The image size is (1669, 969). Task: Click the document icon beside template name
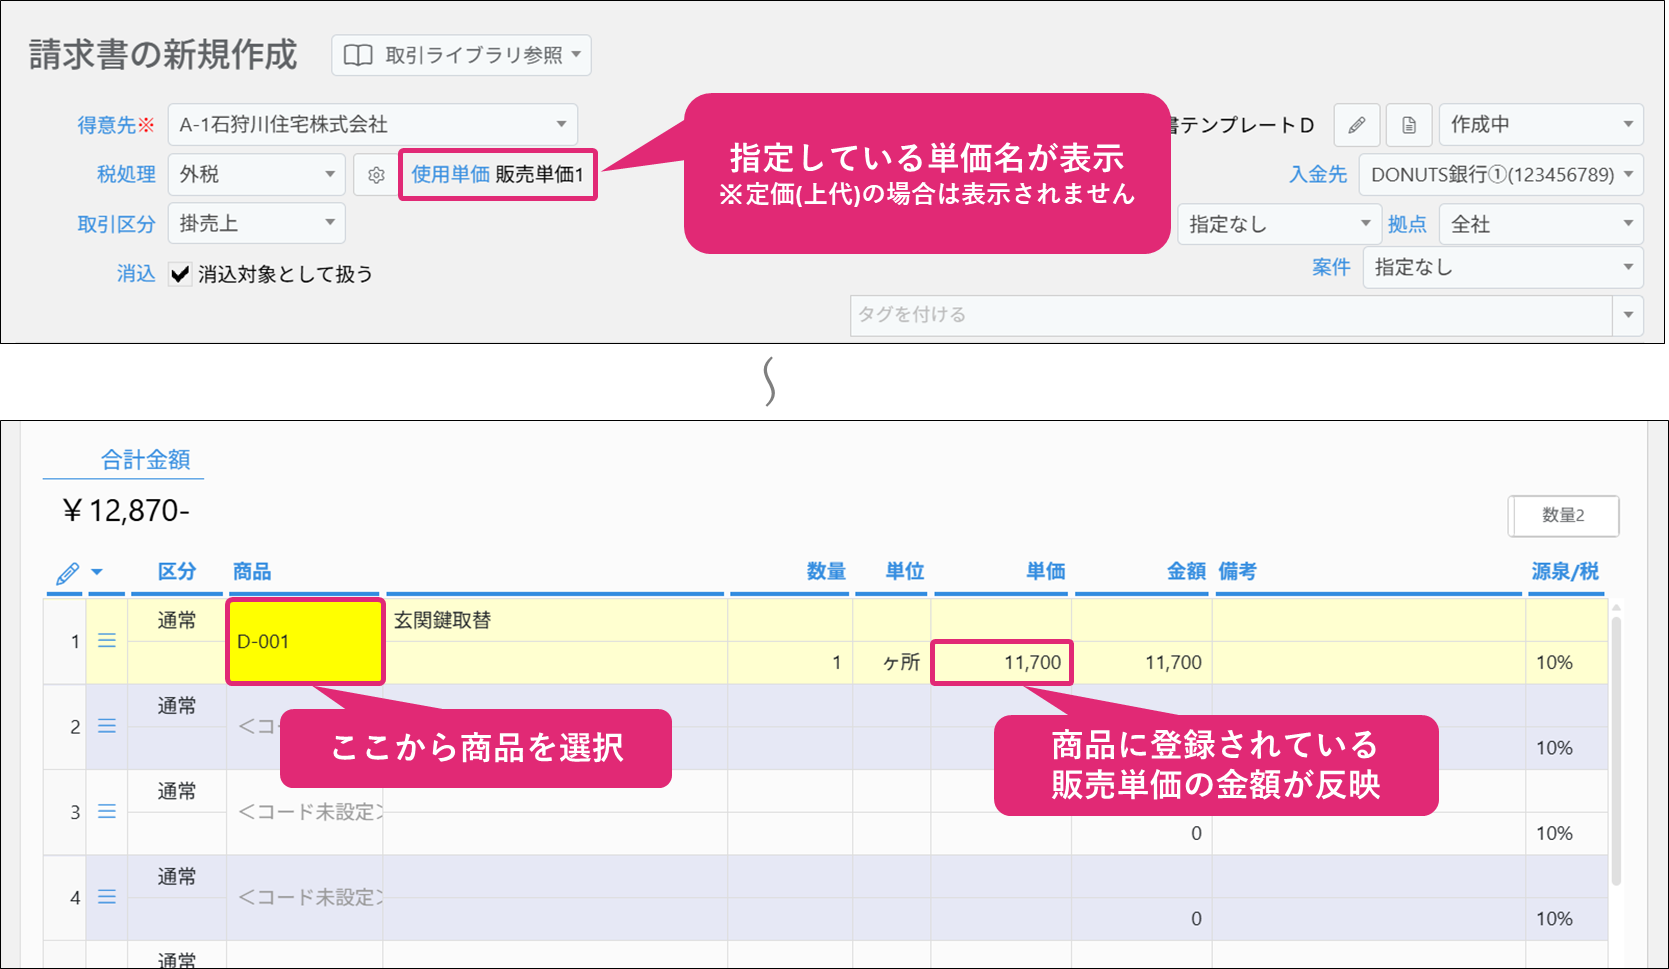point(1409,125)
